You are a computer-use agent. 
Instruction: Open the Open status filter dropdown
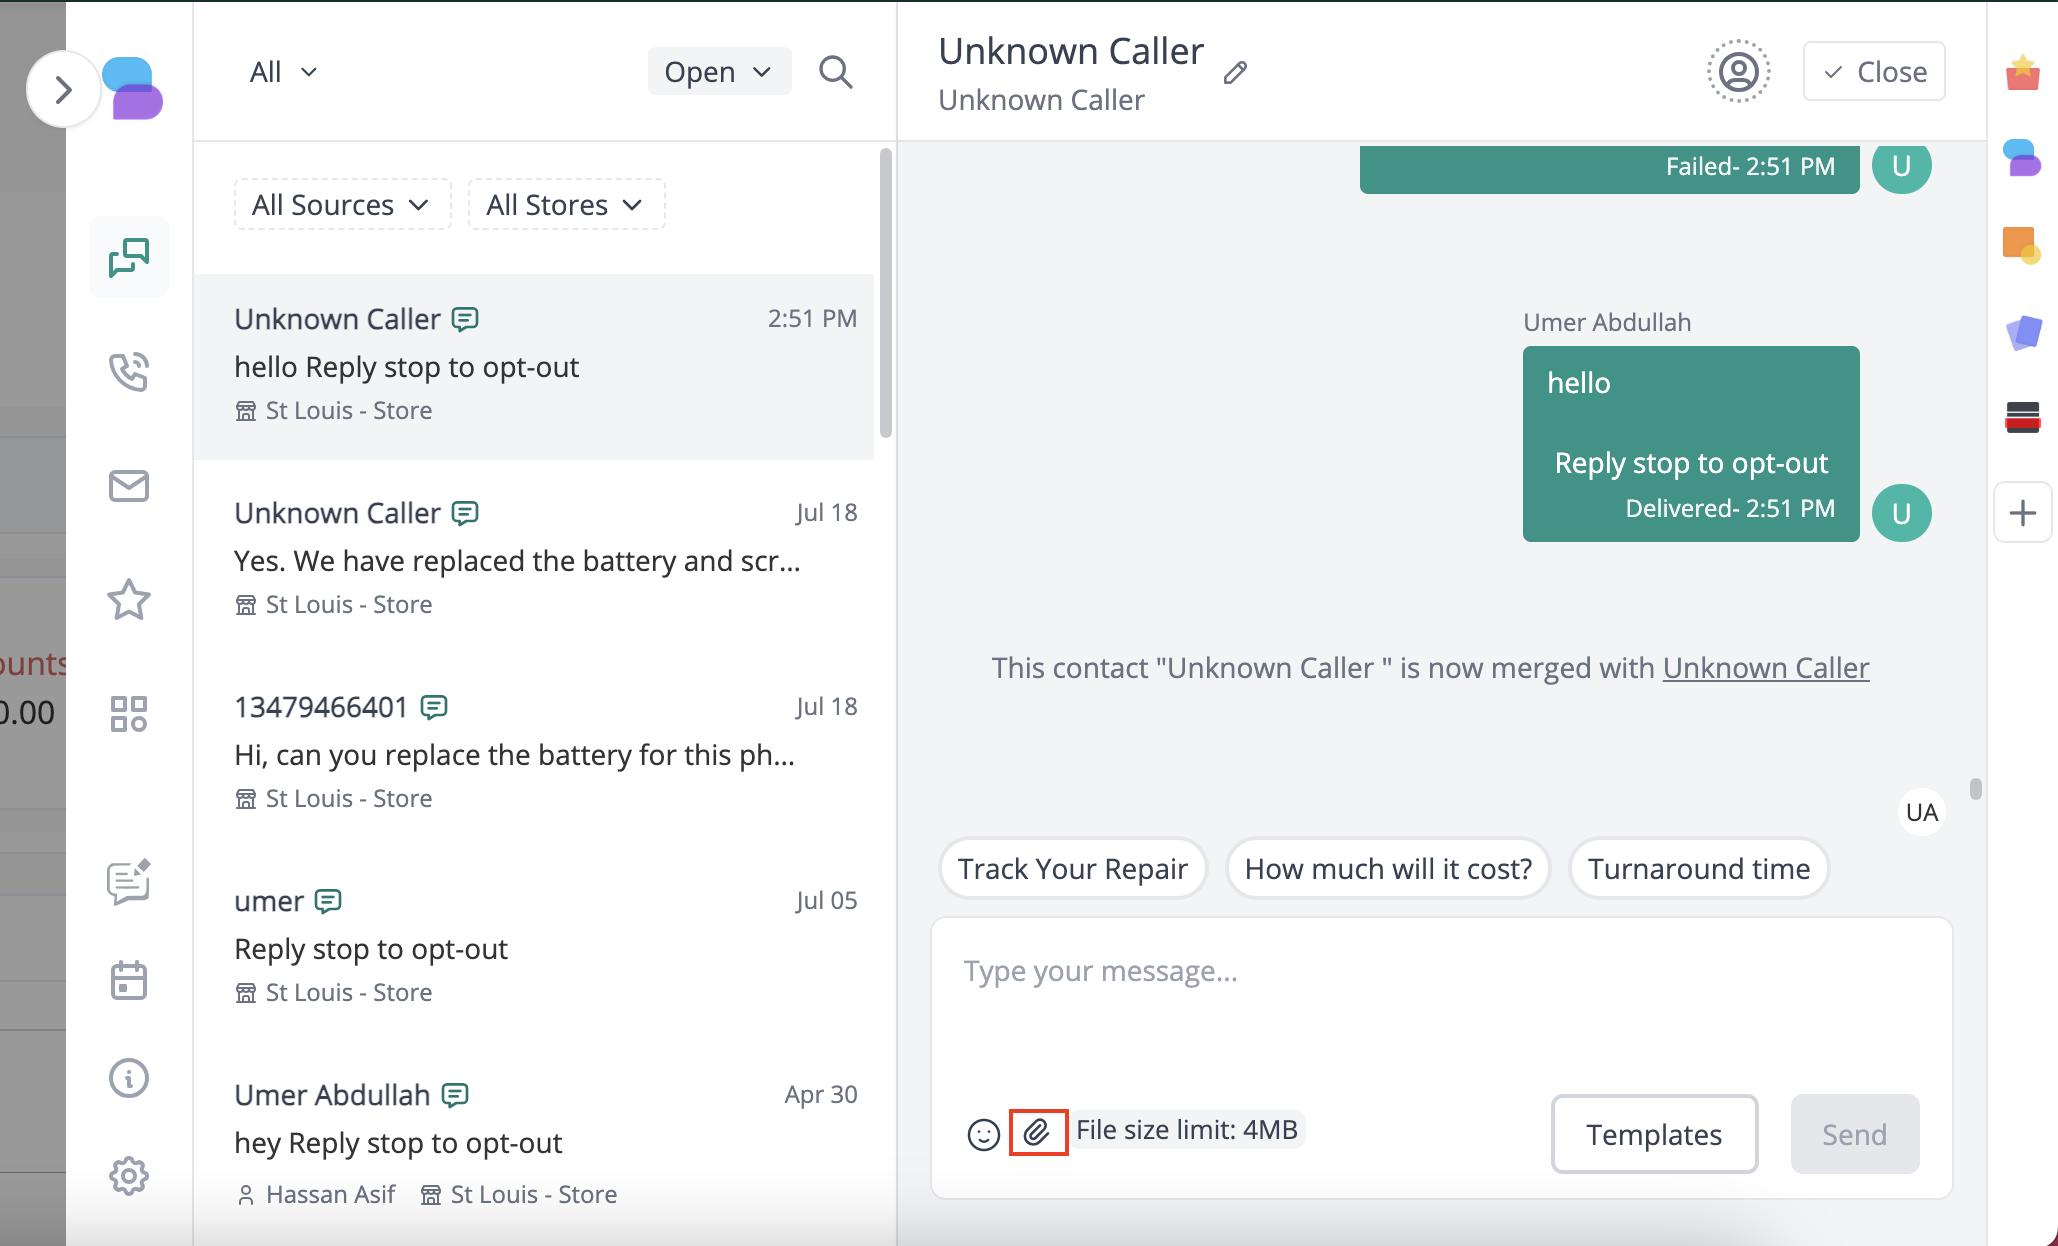pyautogui.click(x=718, y=72)
